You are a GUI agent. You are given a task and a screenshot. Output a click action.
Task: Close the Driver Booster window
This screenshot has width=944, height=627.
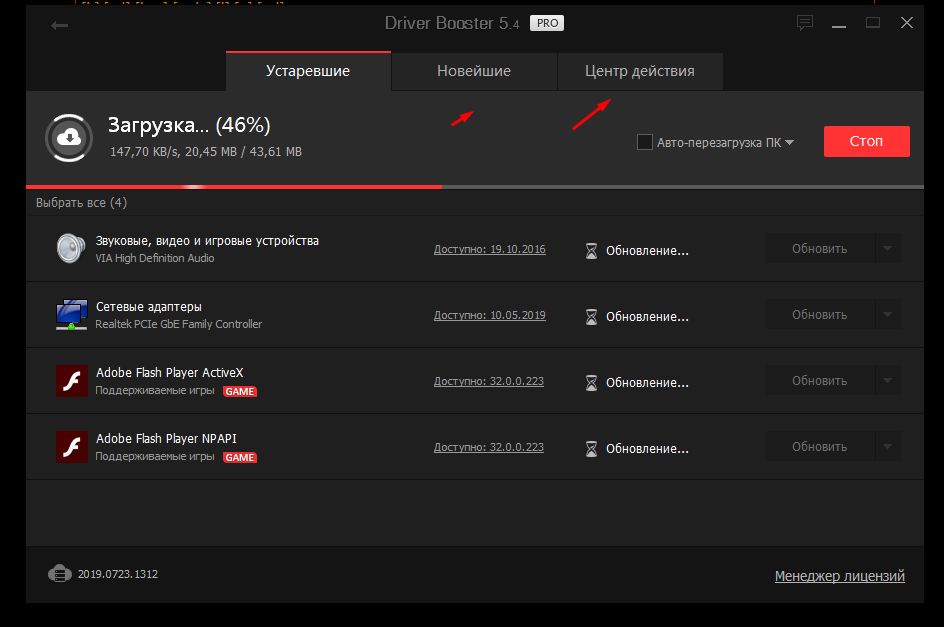907,23
